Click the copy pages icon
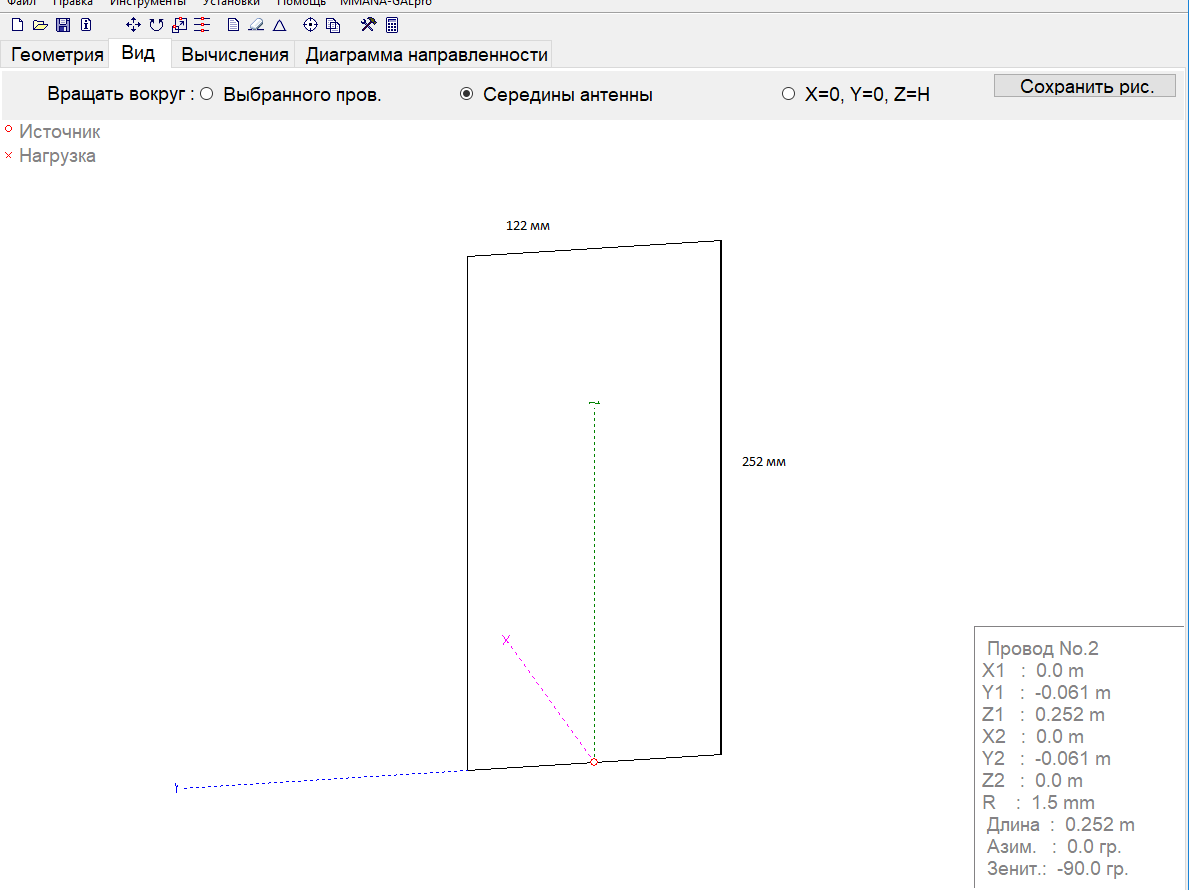This screenshot has height=890, width=1189. point(333,25)
